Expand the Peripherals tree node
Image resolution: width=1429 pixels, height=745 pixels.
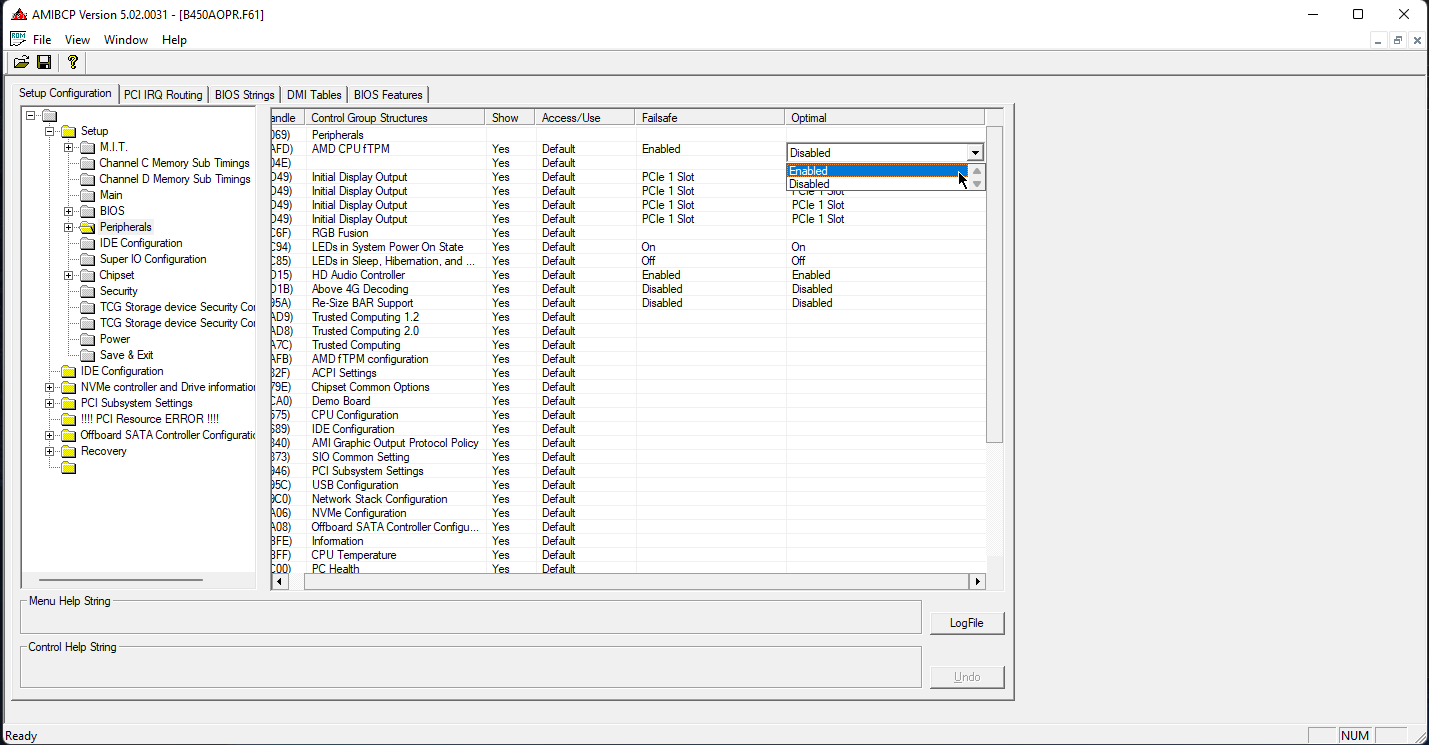(69, 227)
